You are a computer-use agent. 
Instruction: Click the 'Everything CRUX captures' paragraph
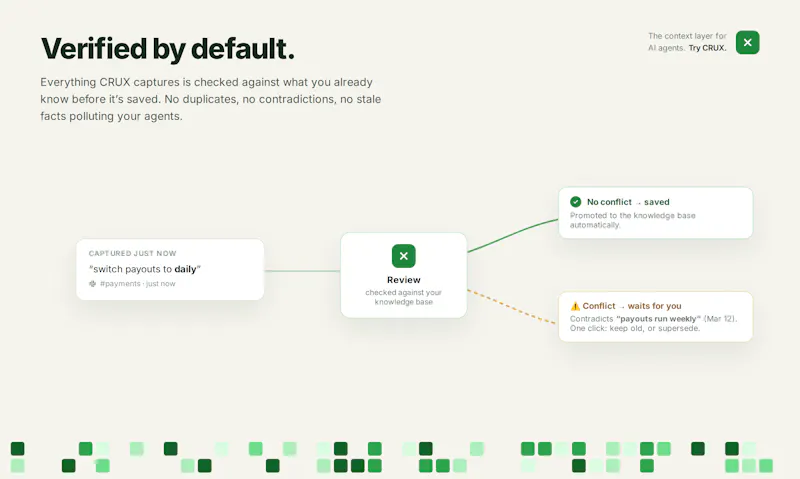(x=211, y=99)
